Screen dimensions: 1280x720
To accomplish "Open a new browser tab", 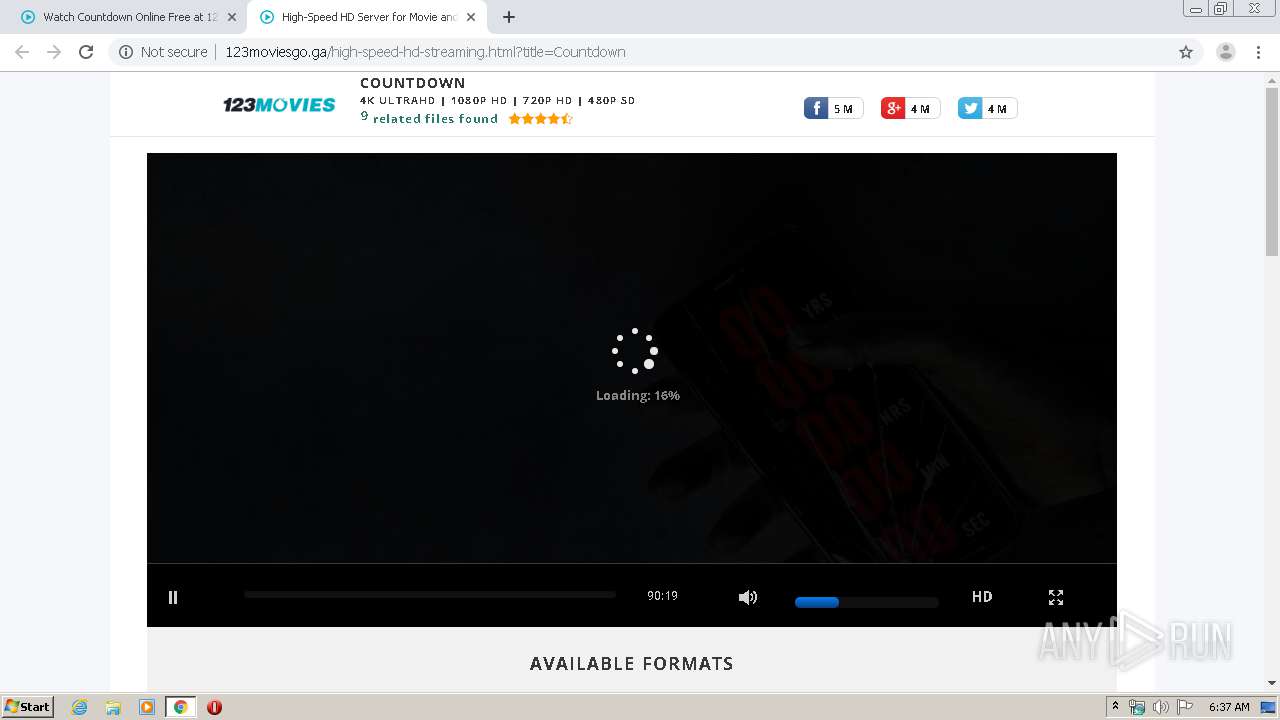I will (x=509, y=17).
